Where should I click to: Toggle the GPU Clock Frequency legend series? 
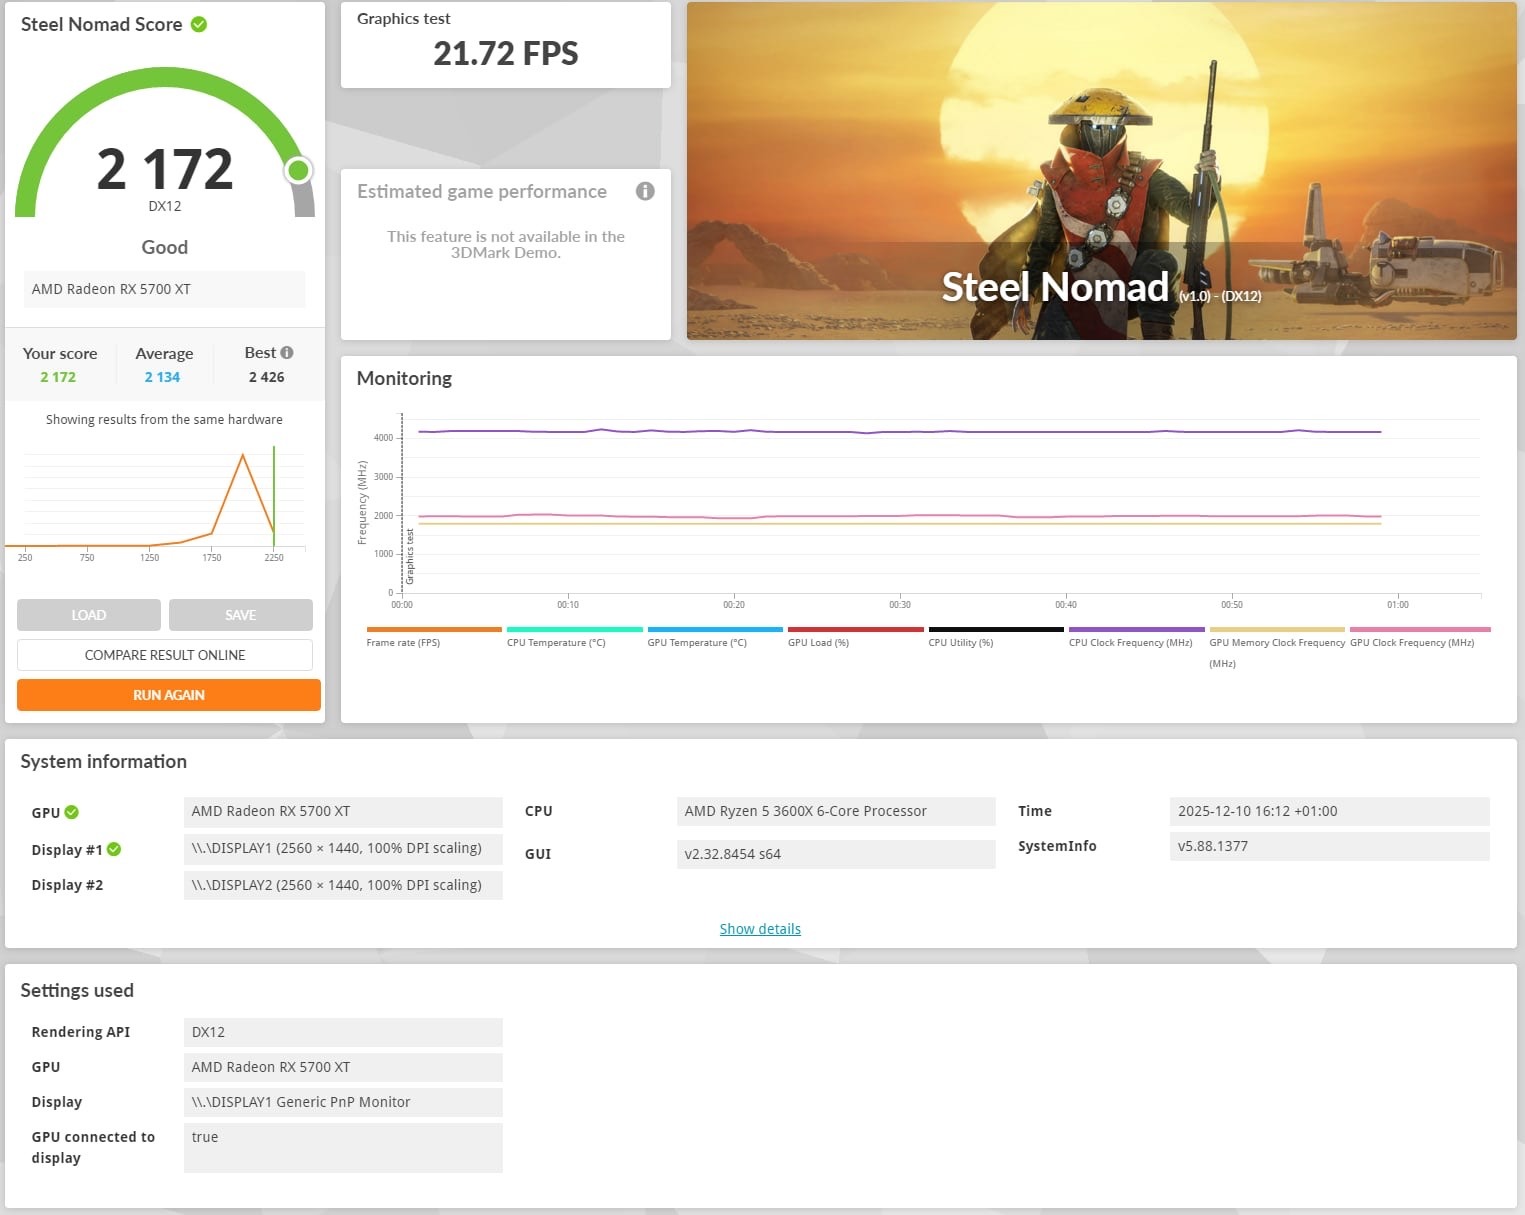(x=1420, y=637)
